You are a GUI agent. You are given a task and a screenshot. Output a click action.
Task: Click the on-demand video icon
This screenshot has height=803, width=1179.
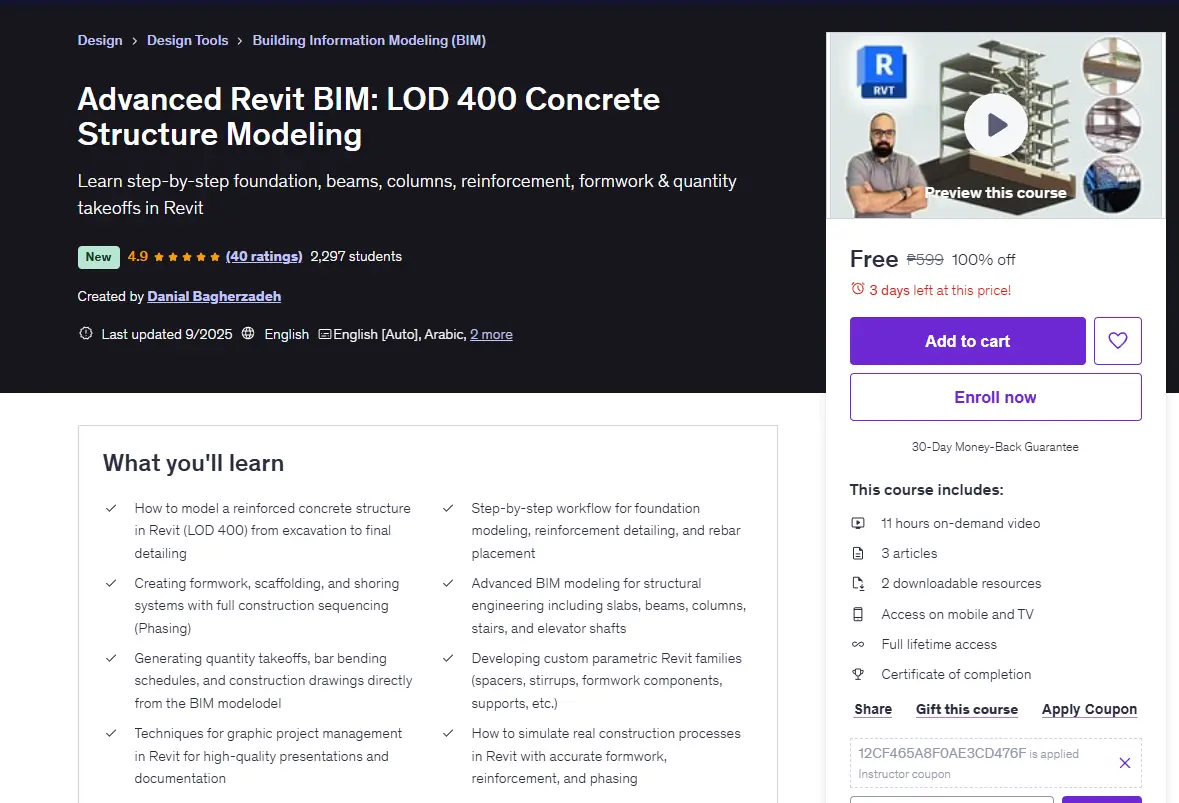[x=858, y=523]
